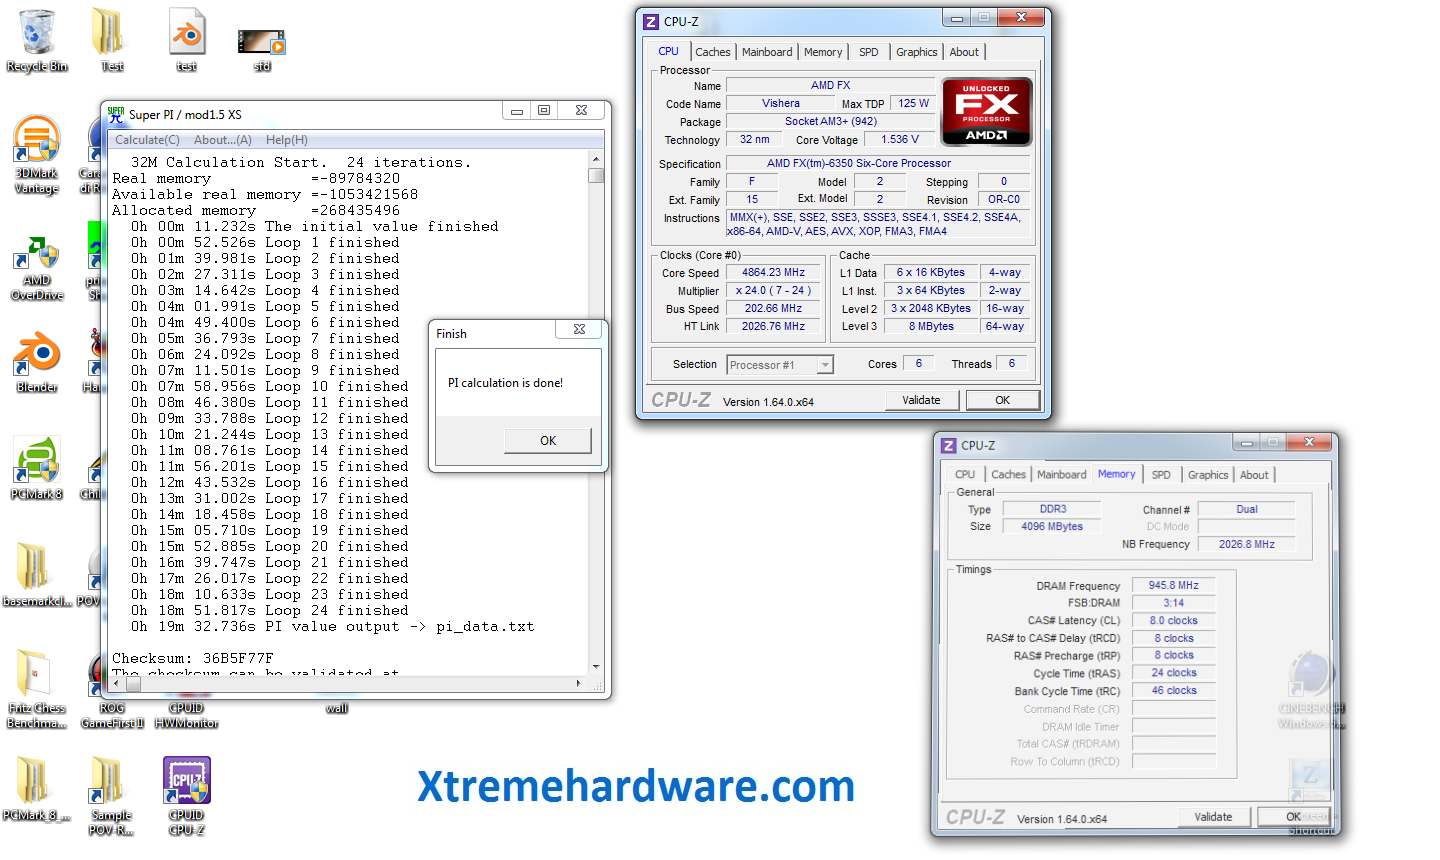Screen dimensions: 1440x860
Task: Open the basemarkcl folder icon
Action: point(37,575)
